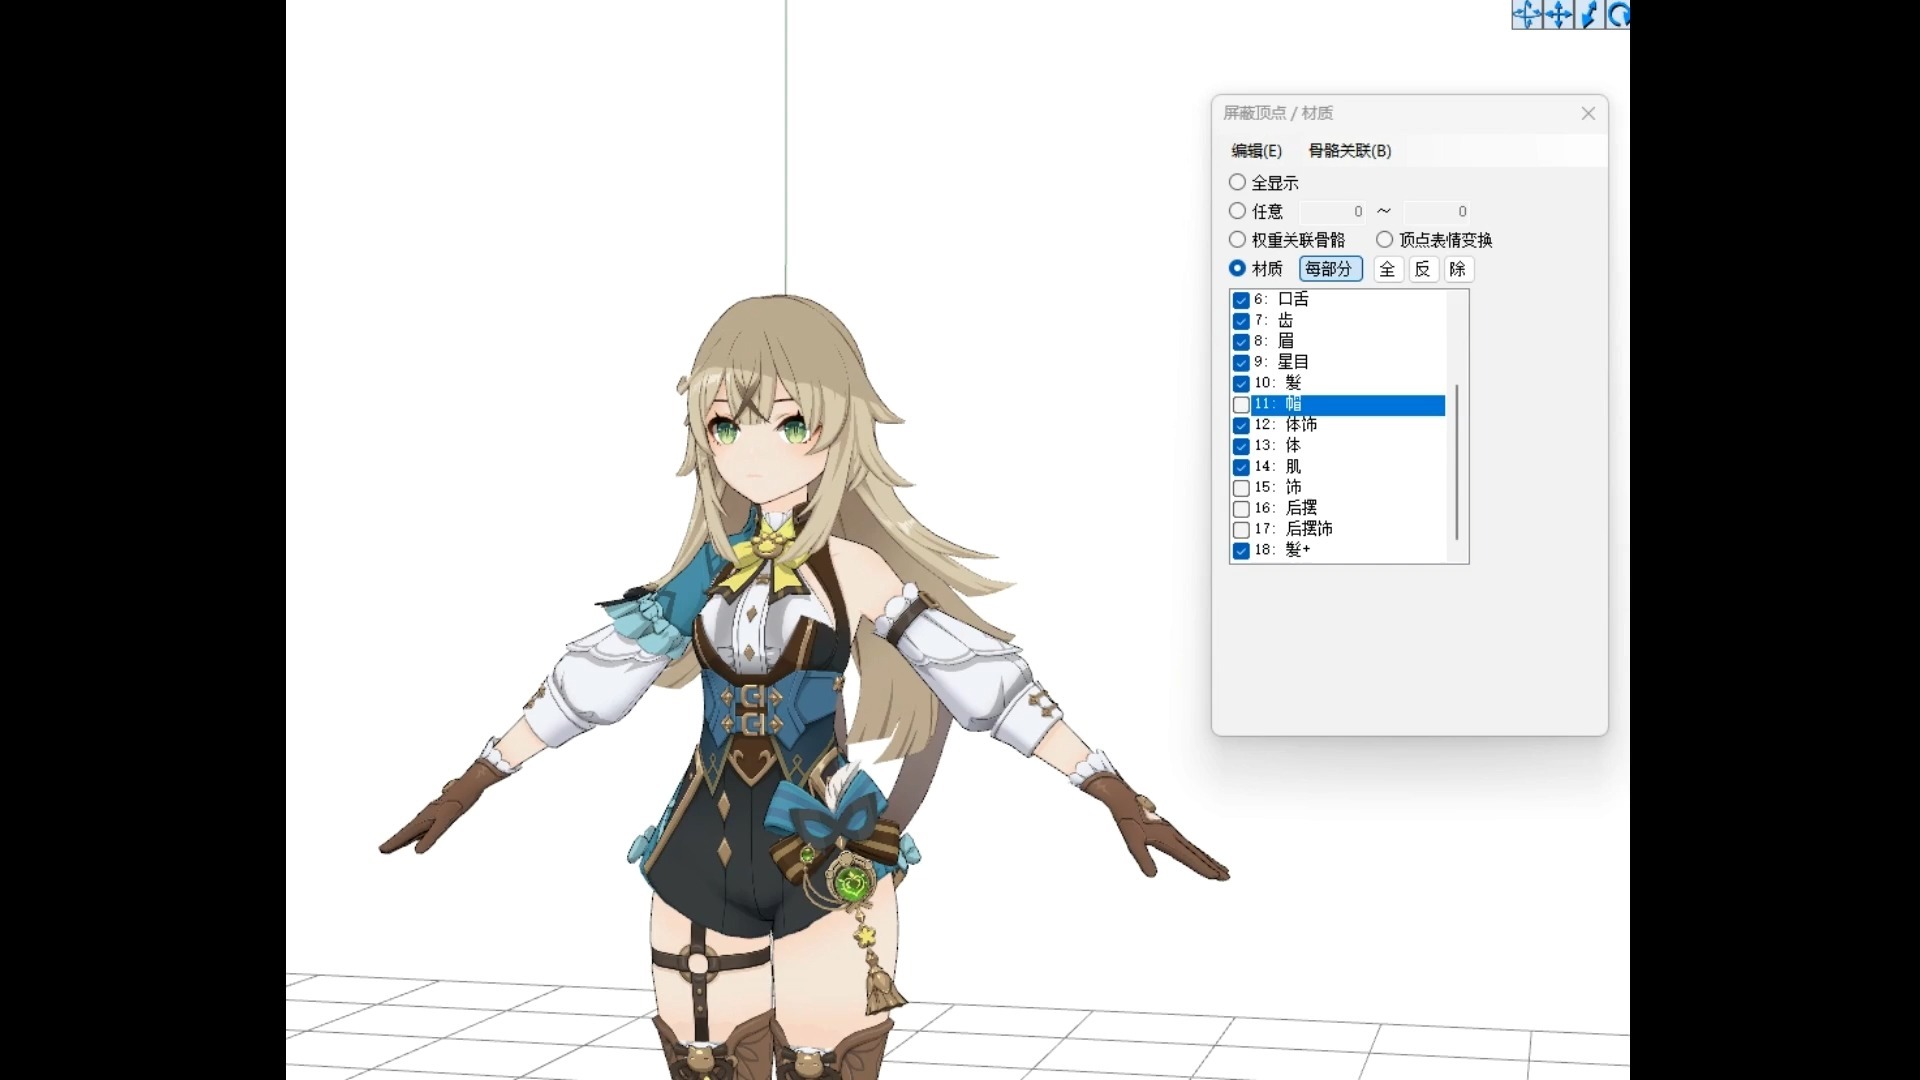Click the 全 select-all button

[1387, 269]
